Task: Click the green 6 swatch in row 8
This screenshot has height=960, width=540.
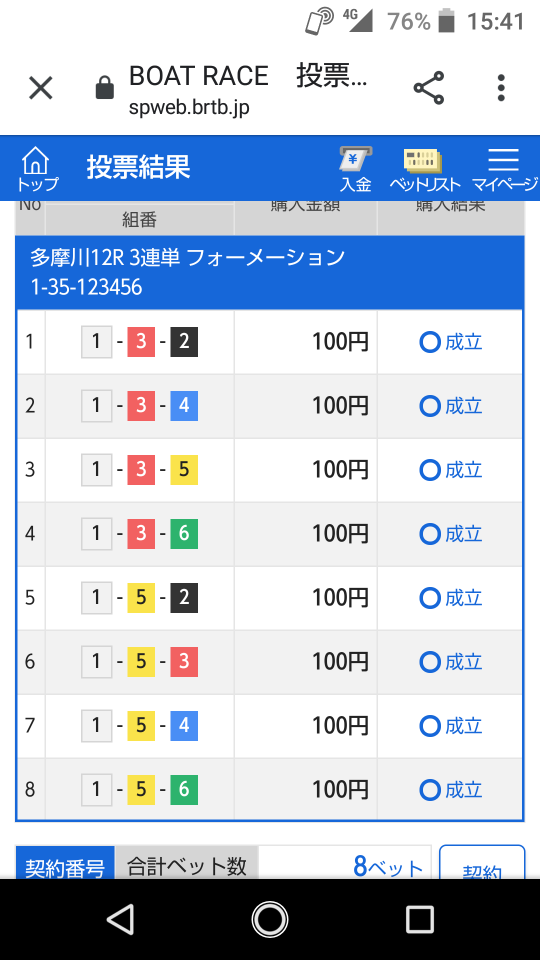Action: pyautogui.click(x=184, y=790)
